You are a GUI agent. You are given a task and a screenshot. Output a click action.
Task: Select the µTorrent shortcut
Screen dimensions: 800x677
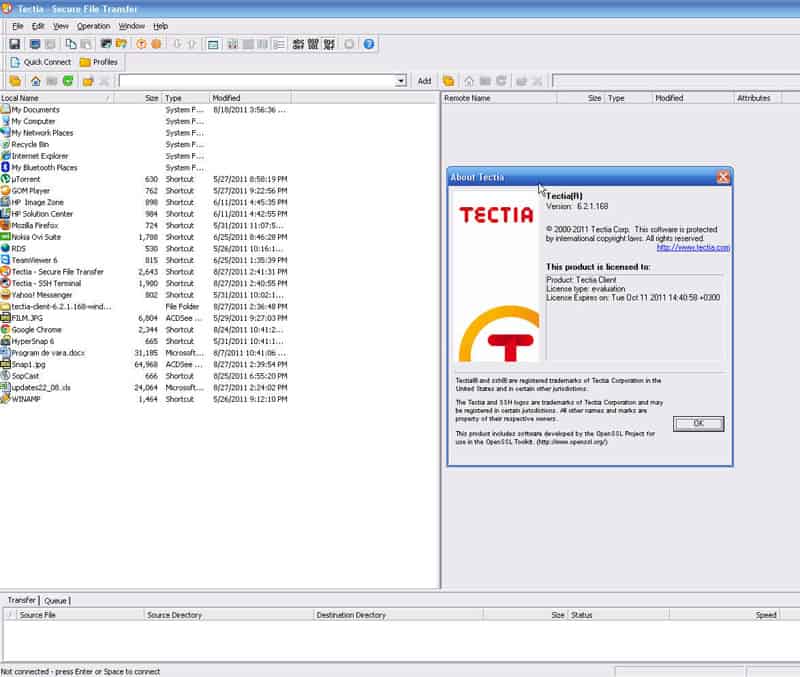click(x=26, y=179)
